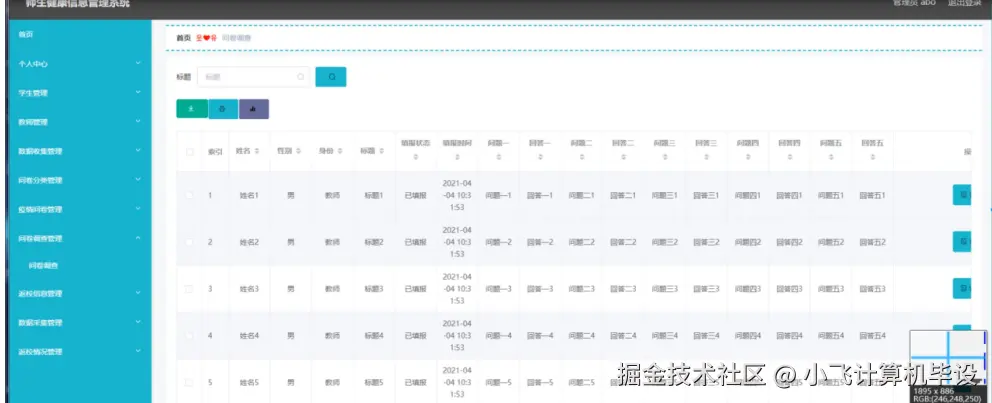Click cell 问题二2 in row two

[x=581, y=242]
